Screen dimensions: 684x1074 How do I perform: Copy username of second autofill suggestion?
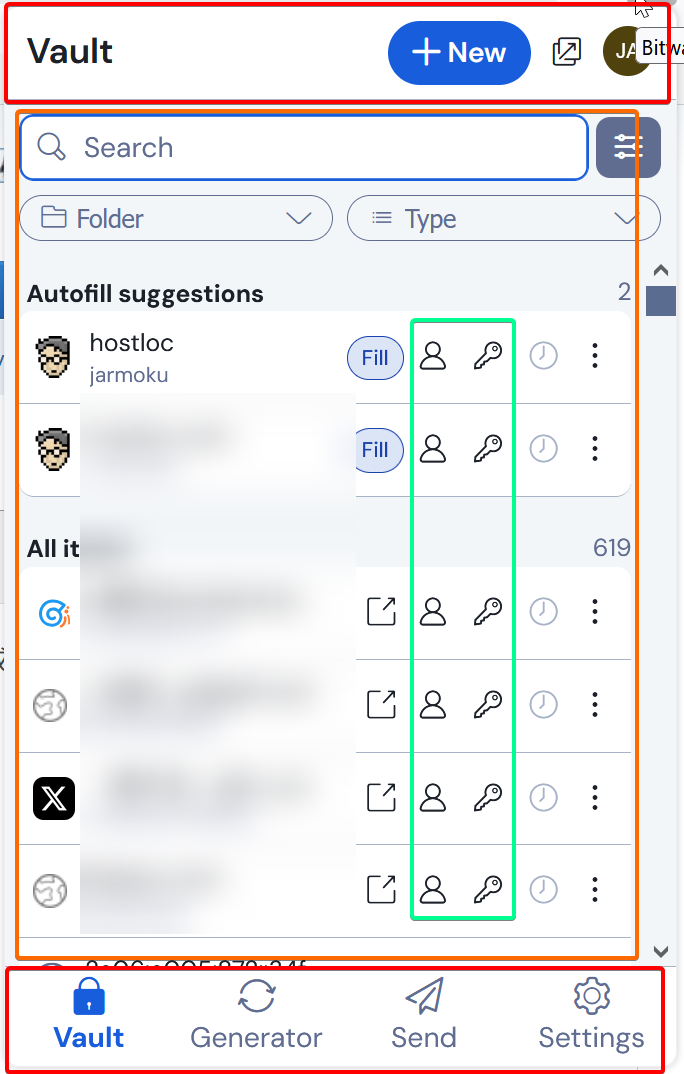[x=433, y=449]
